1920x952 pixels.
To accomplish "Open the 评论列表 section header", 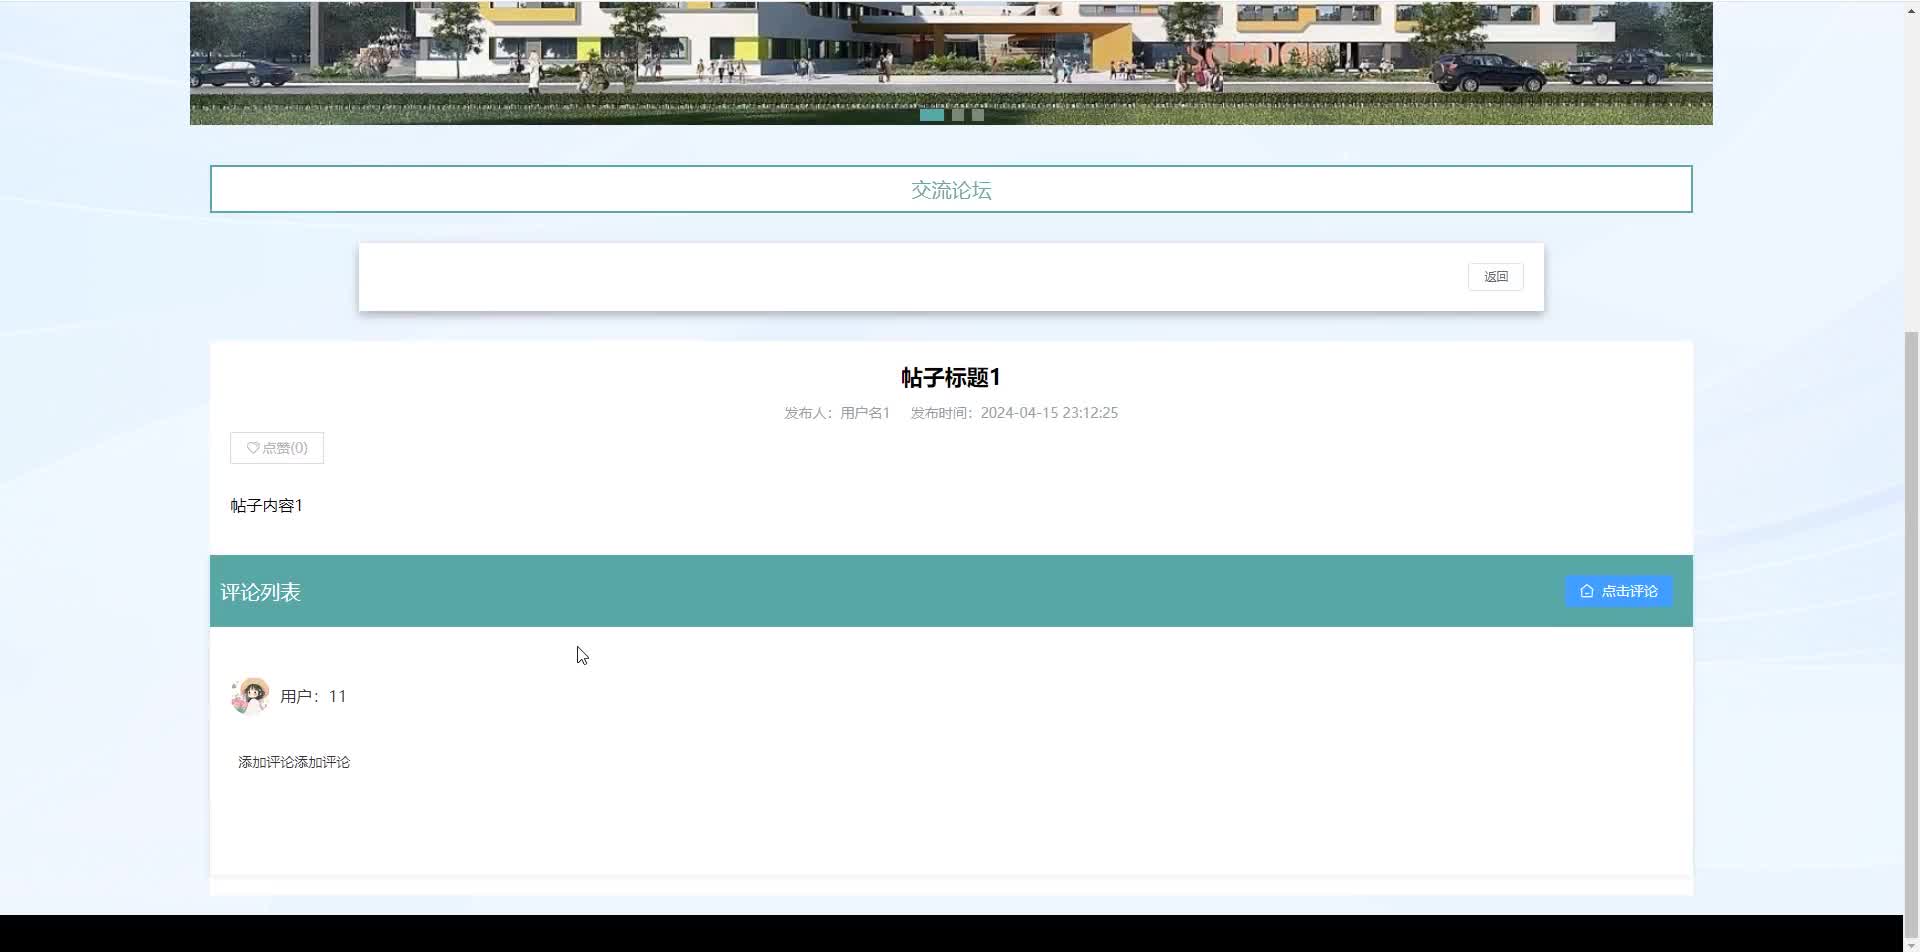I will 260,591.
